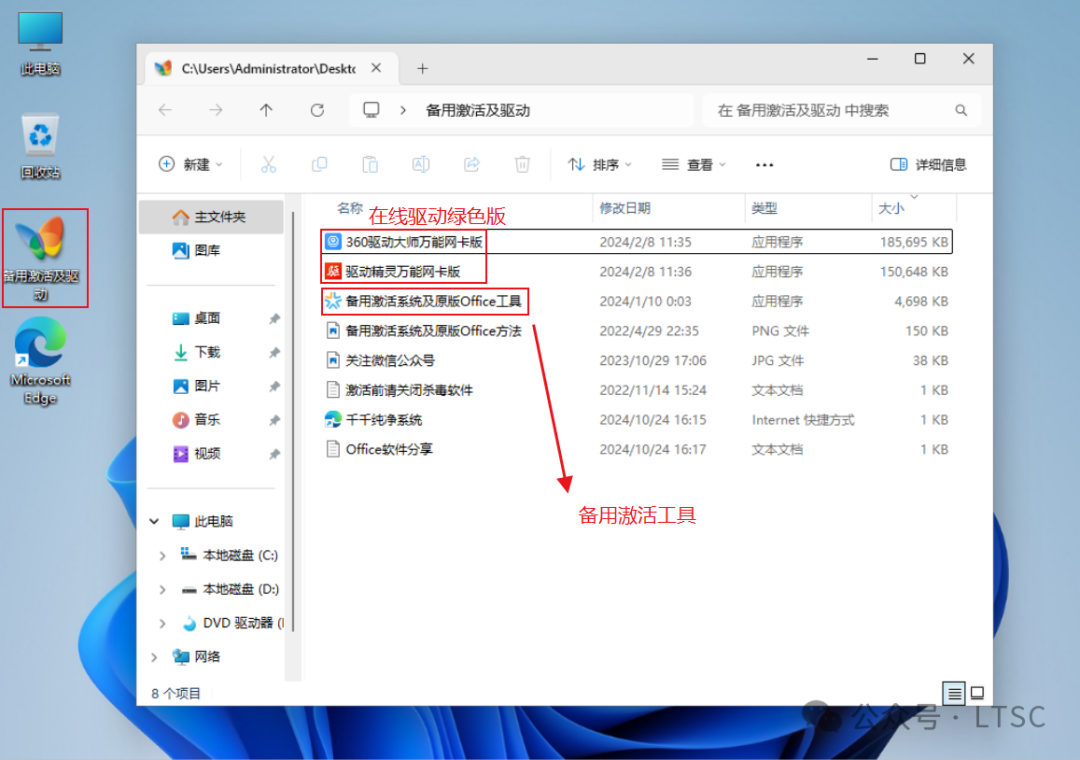Select file 驱动精灵万能网卡版
Screen dimensions: 1080x760
click(636, 271)
